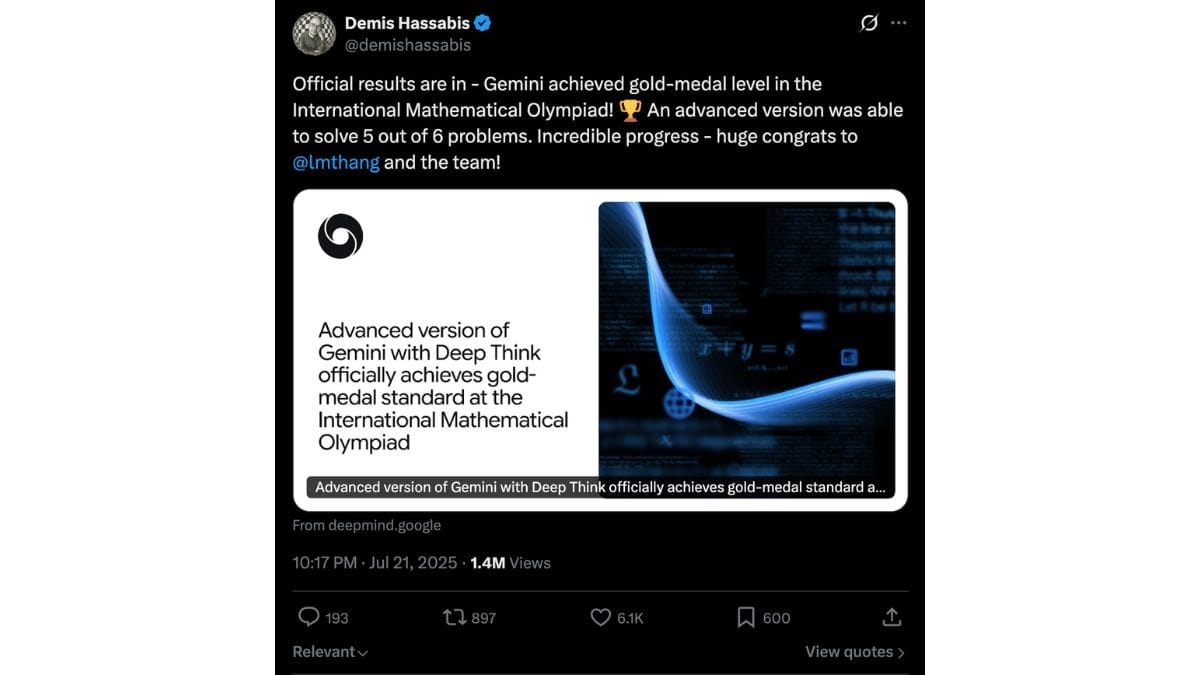
Task: Click the repost icon with 897
Action: click(x=454, y=617)
